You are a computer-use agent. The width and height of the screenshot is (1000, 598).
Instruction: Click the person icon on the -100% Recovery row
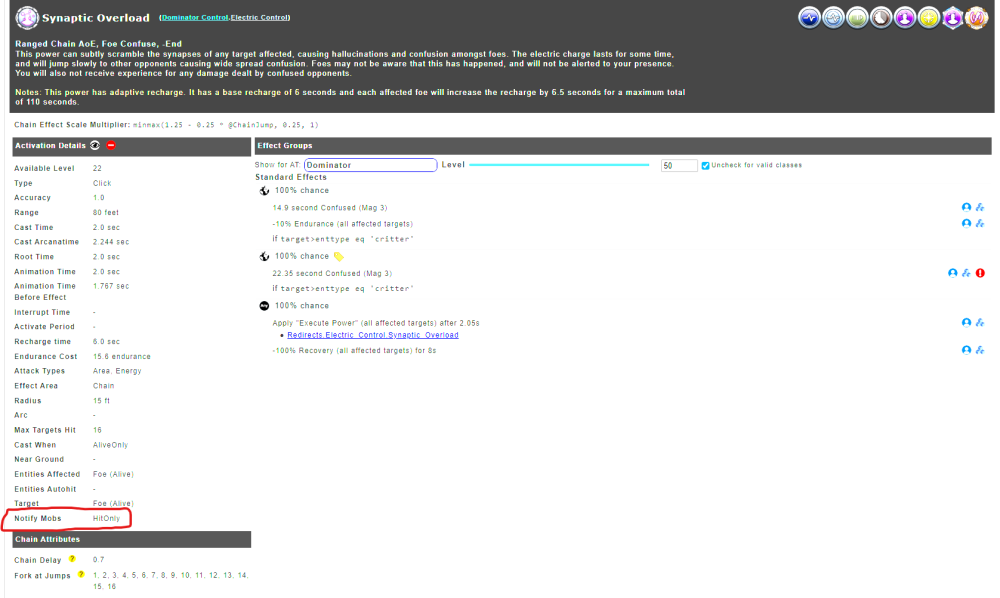pos(966,350)
